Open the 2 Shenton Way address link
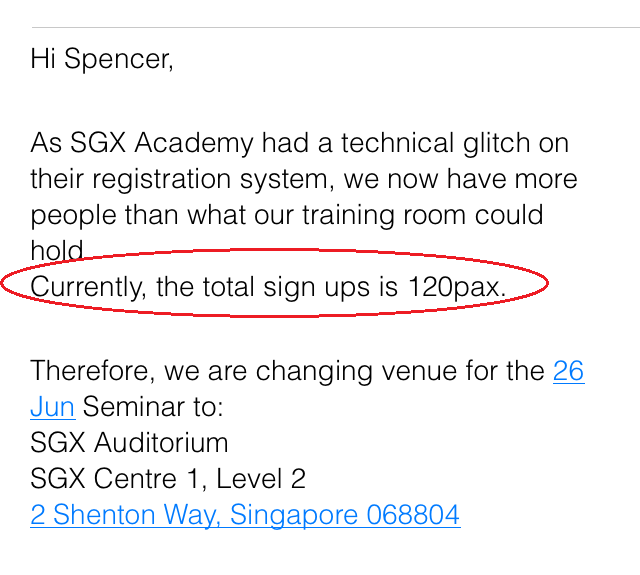 point(245,515)
